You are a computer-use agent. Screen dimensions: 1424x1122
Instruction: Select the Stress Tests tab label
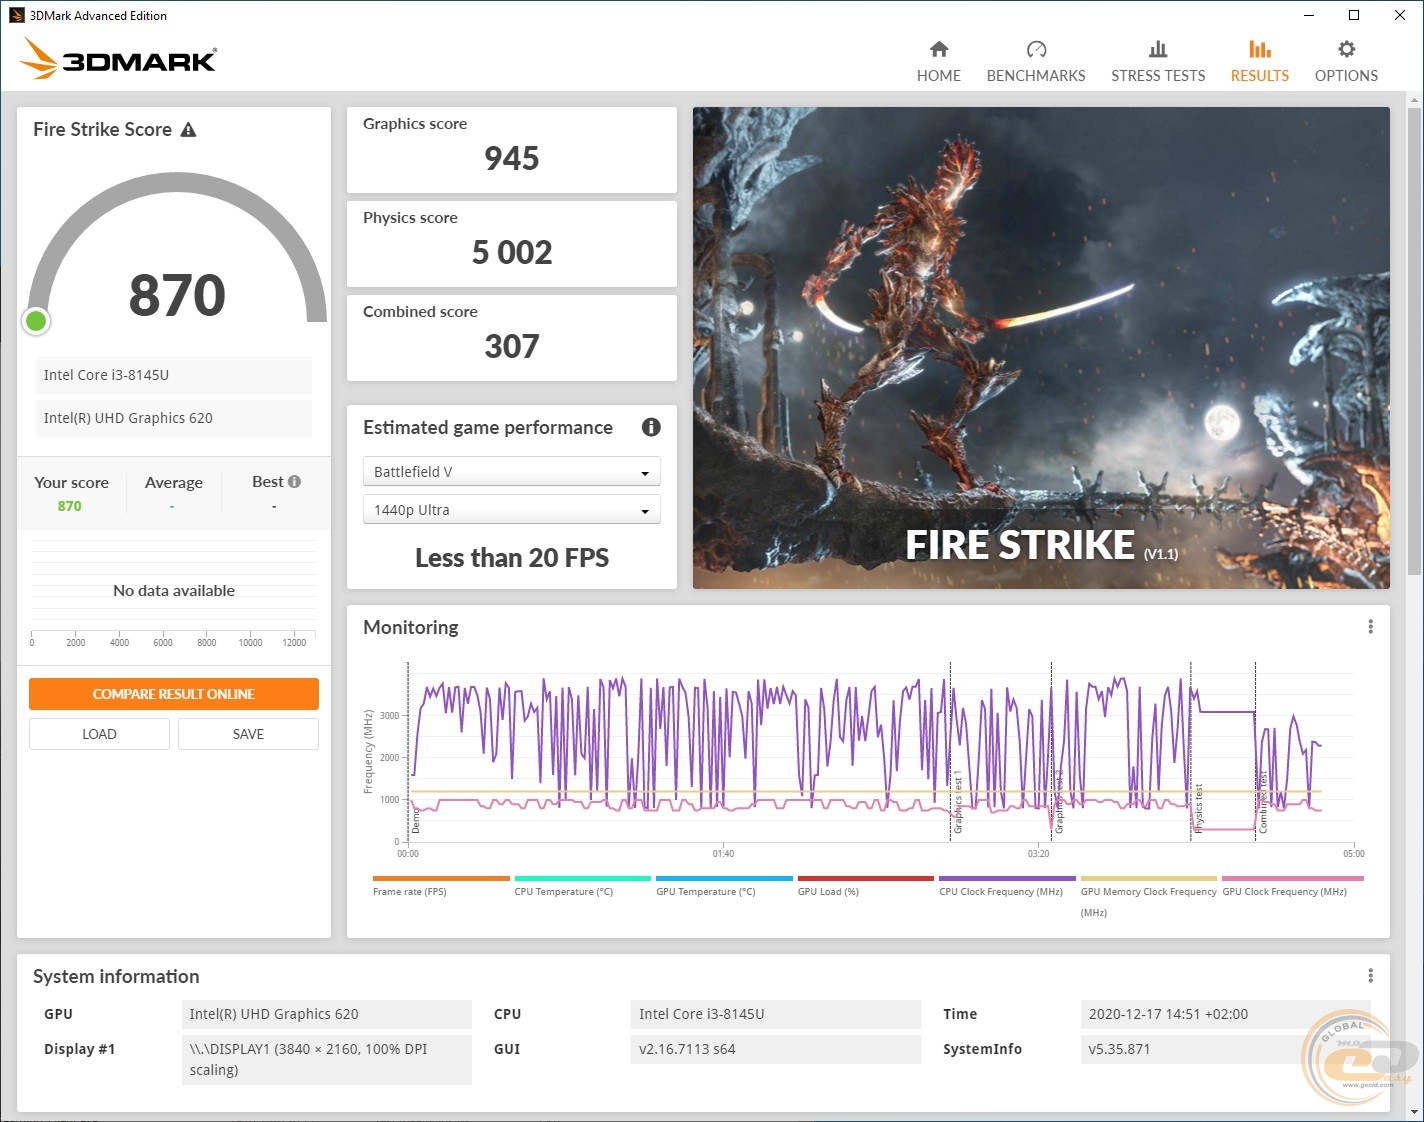pos(1158,76)
